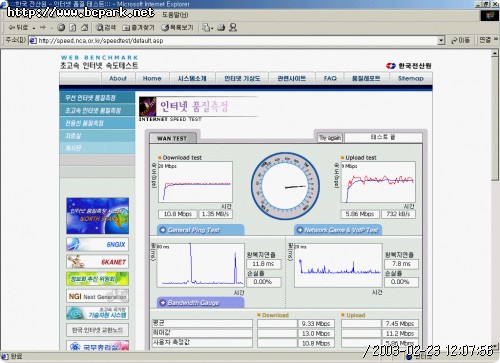
Task: Click the 13.0 Mbps maximum download value
Action: tap(316, 333)
